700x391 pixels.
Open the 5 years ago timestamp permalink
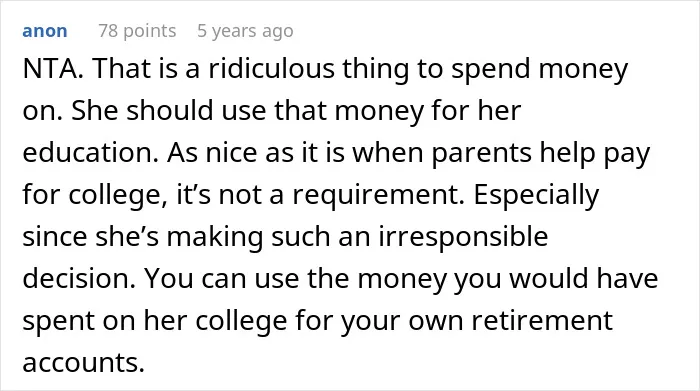245,31
